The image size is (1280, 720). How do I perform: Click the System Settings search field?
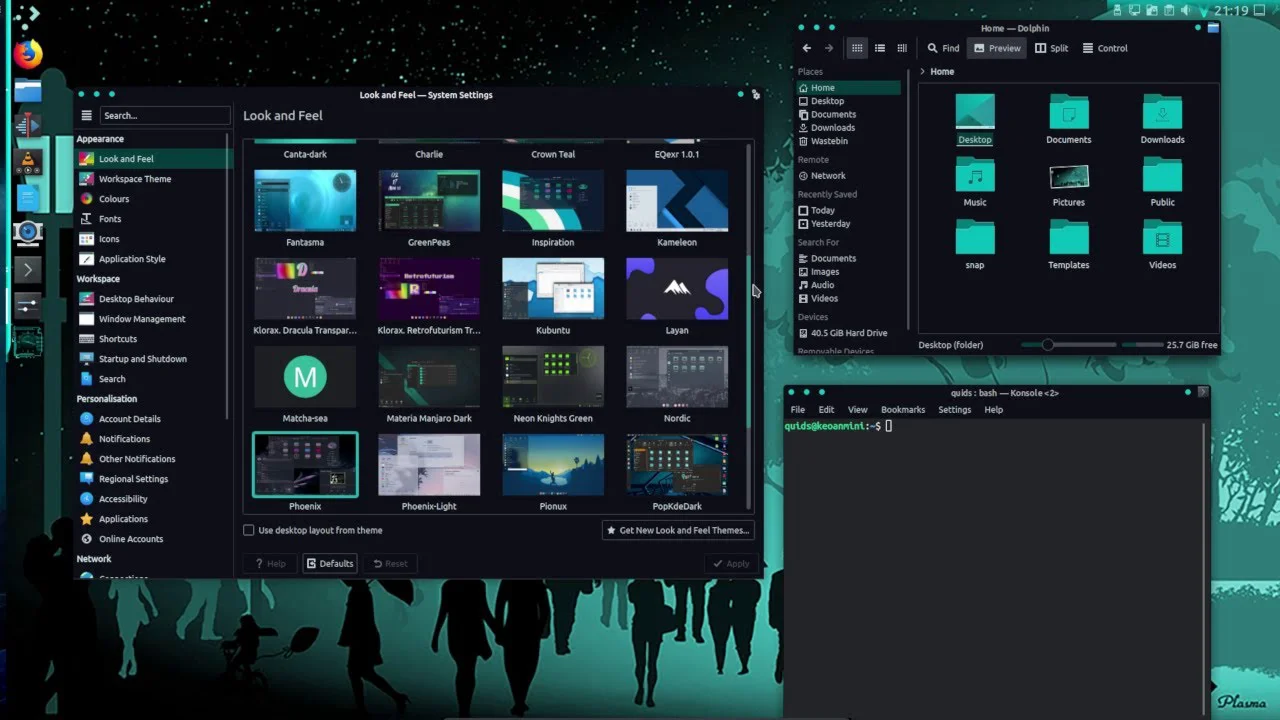pos(165,116)
